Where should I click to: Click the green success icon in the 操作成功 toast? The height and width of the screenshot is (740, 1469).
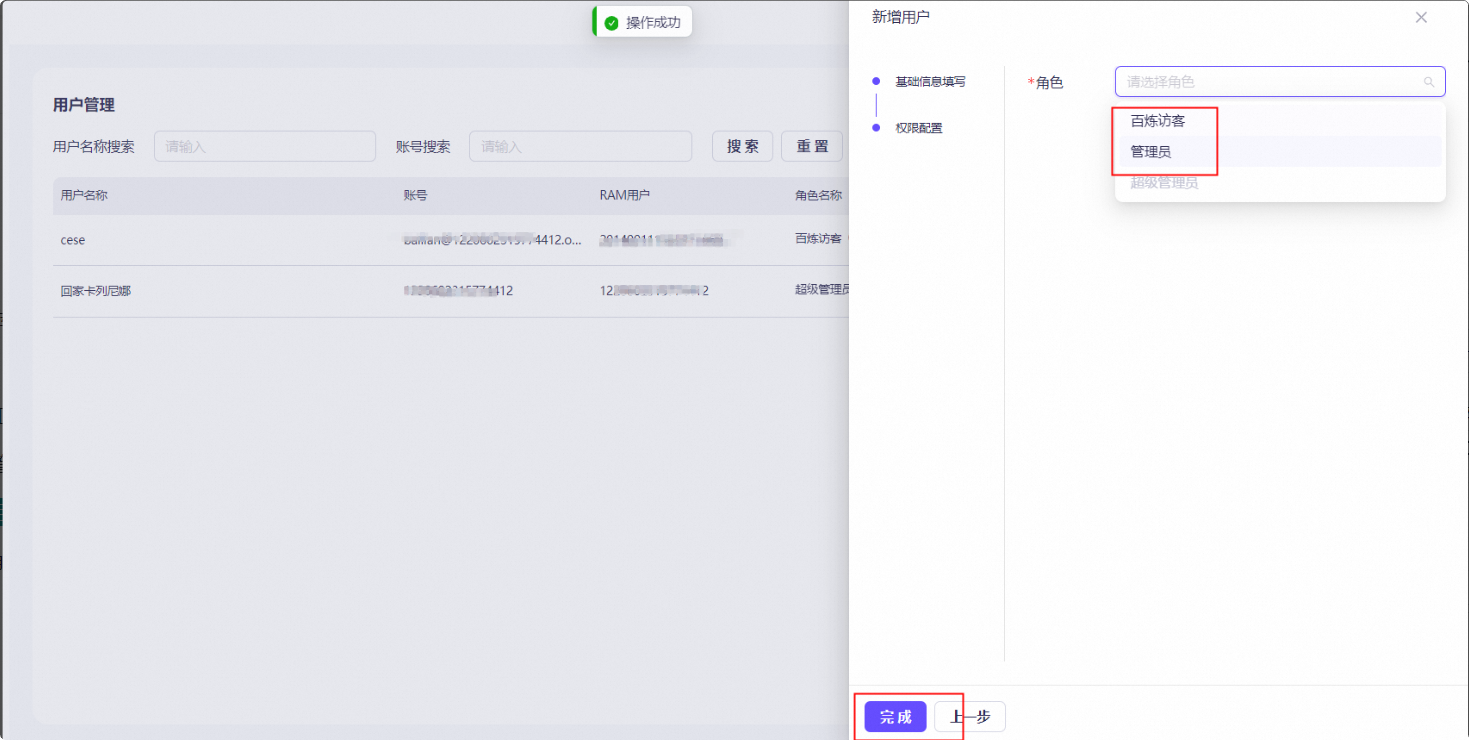point(612,22)
